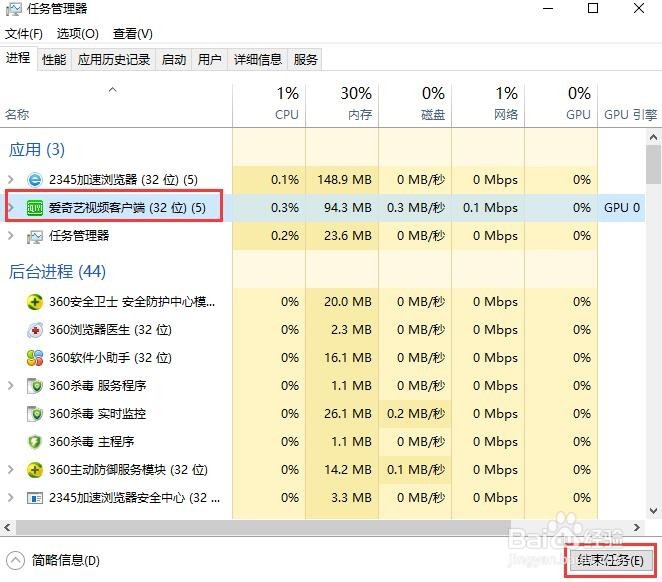Click the 0.1 Mbps network cell

[x=488, y=208]
